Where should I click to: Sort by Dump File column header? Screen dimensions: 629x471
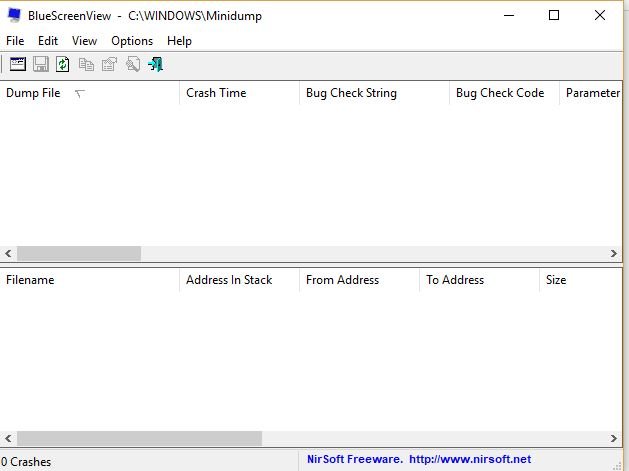[89, 93]
